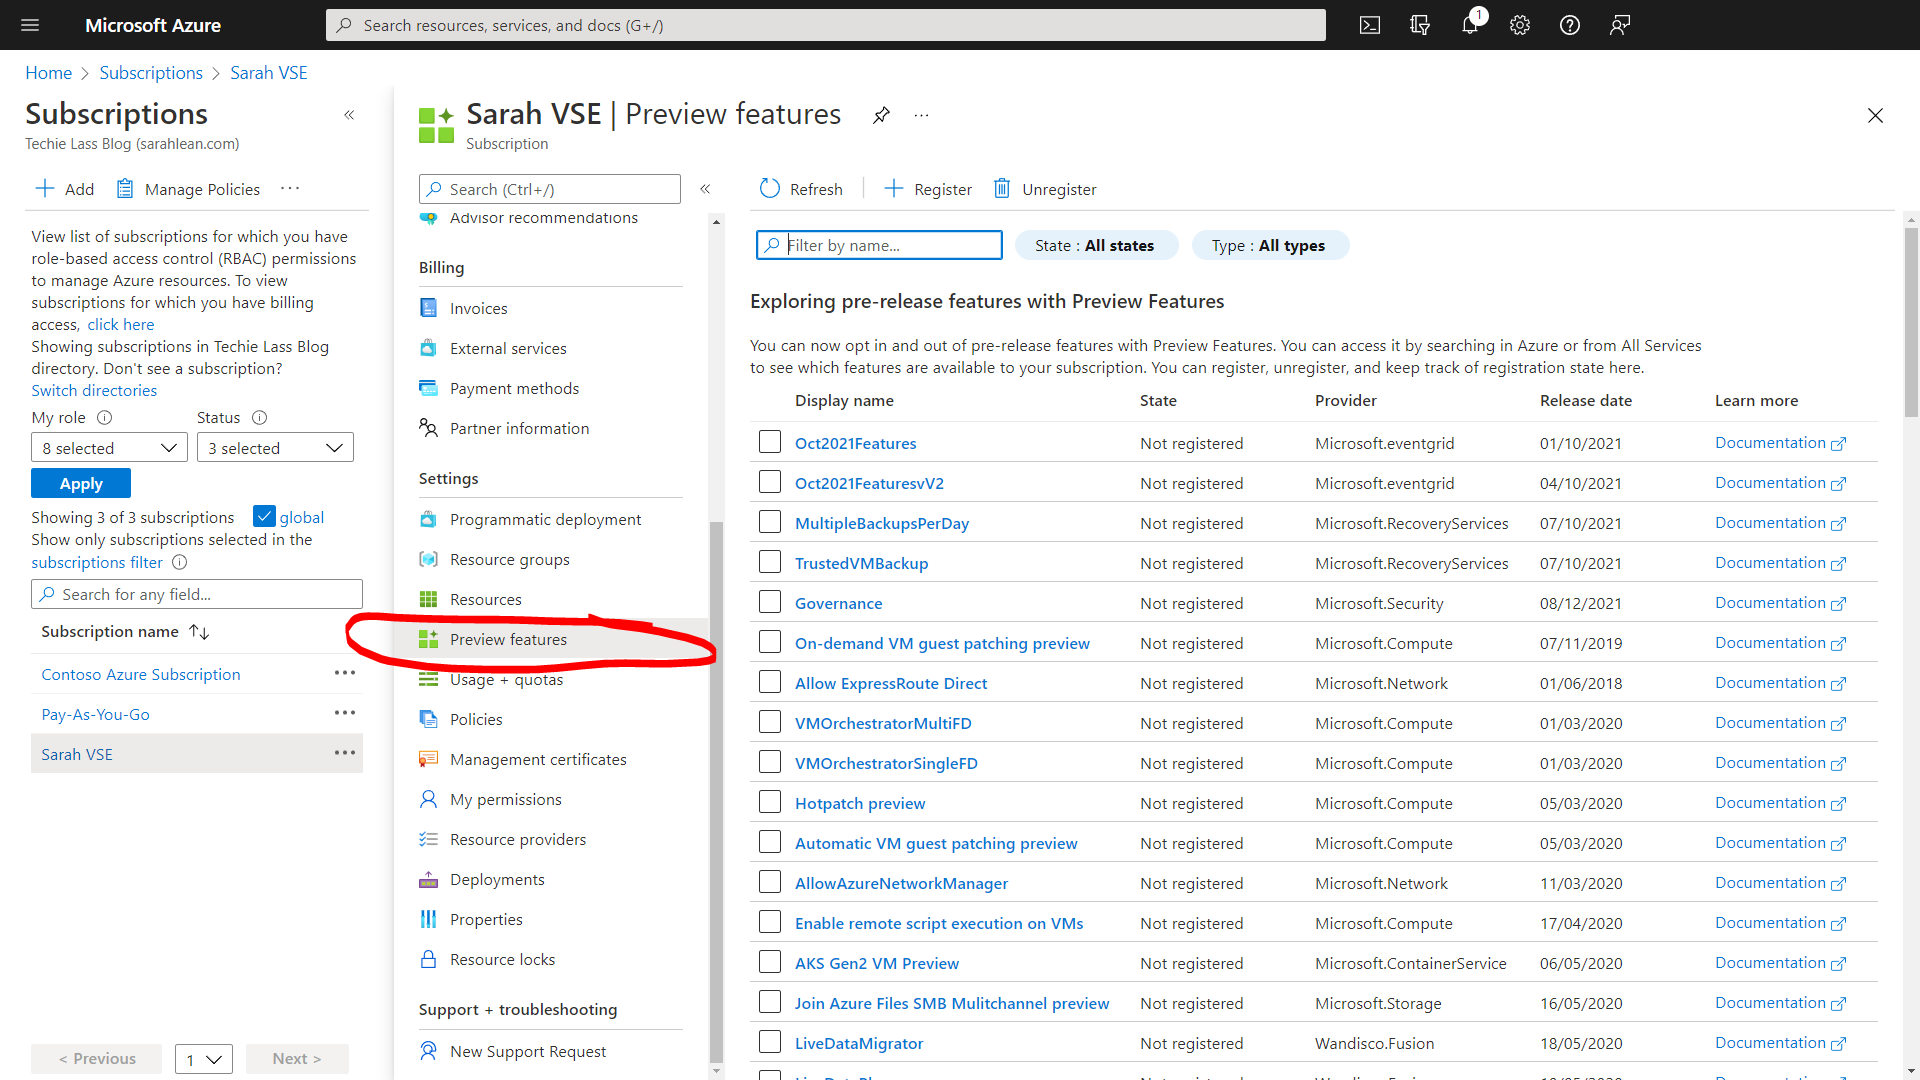Click the Refresh icon button
The image size is (1920, 1080).
[x=769, y=189]
